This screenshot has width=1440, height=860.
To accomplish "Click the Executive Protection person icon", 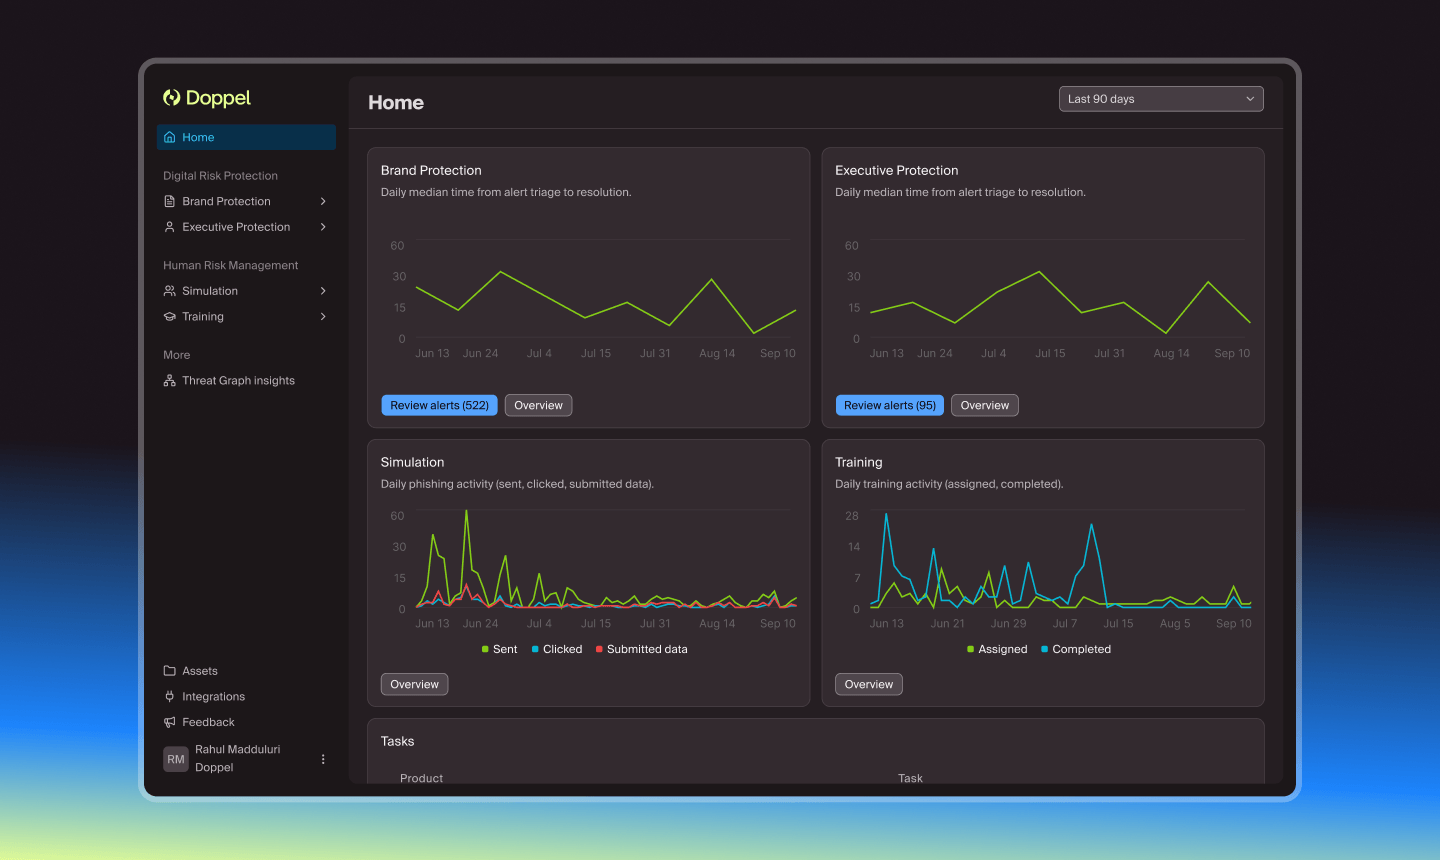I will point(170,227).
